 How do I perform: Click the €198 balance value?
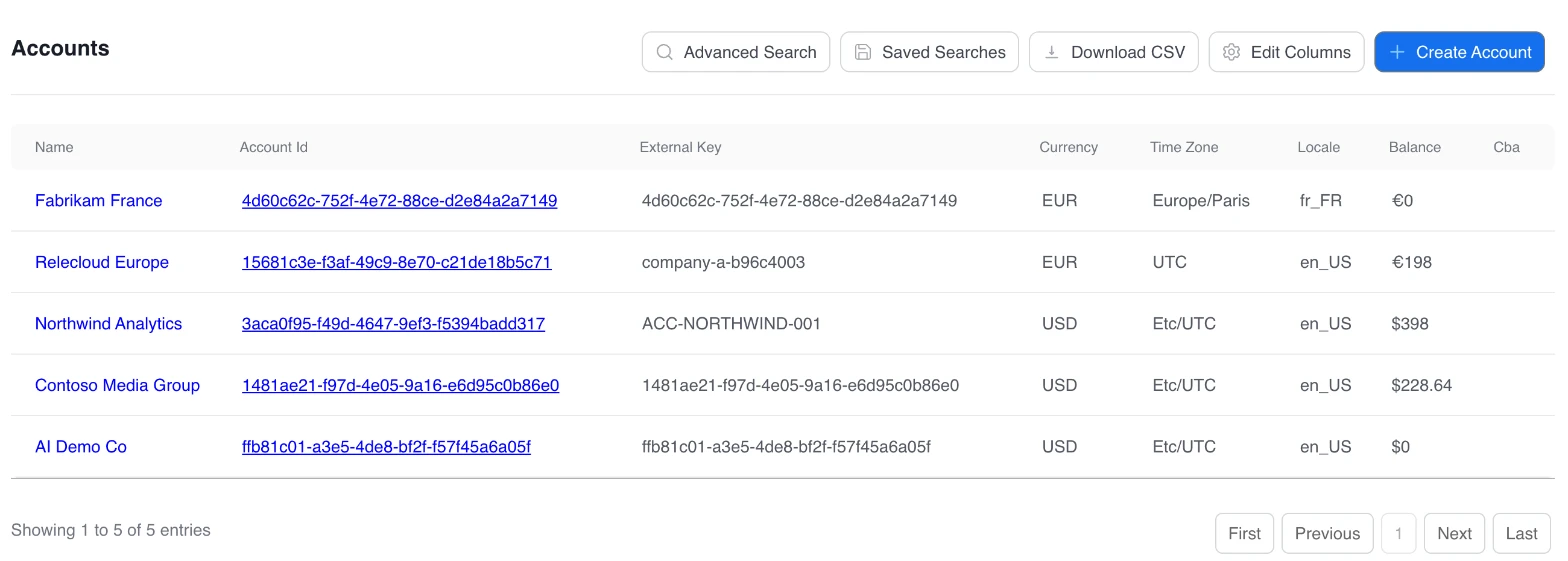[x=1411, y=263]
